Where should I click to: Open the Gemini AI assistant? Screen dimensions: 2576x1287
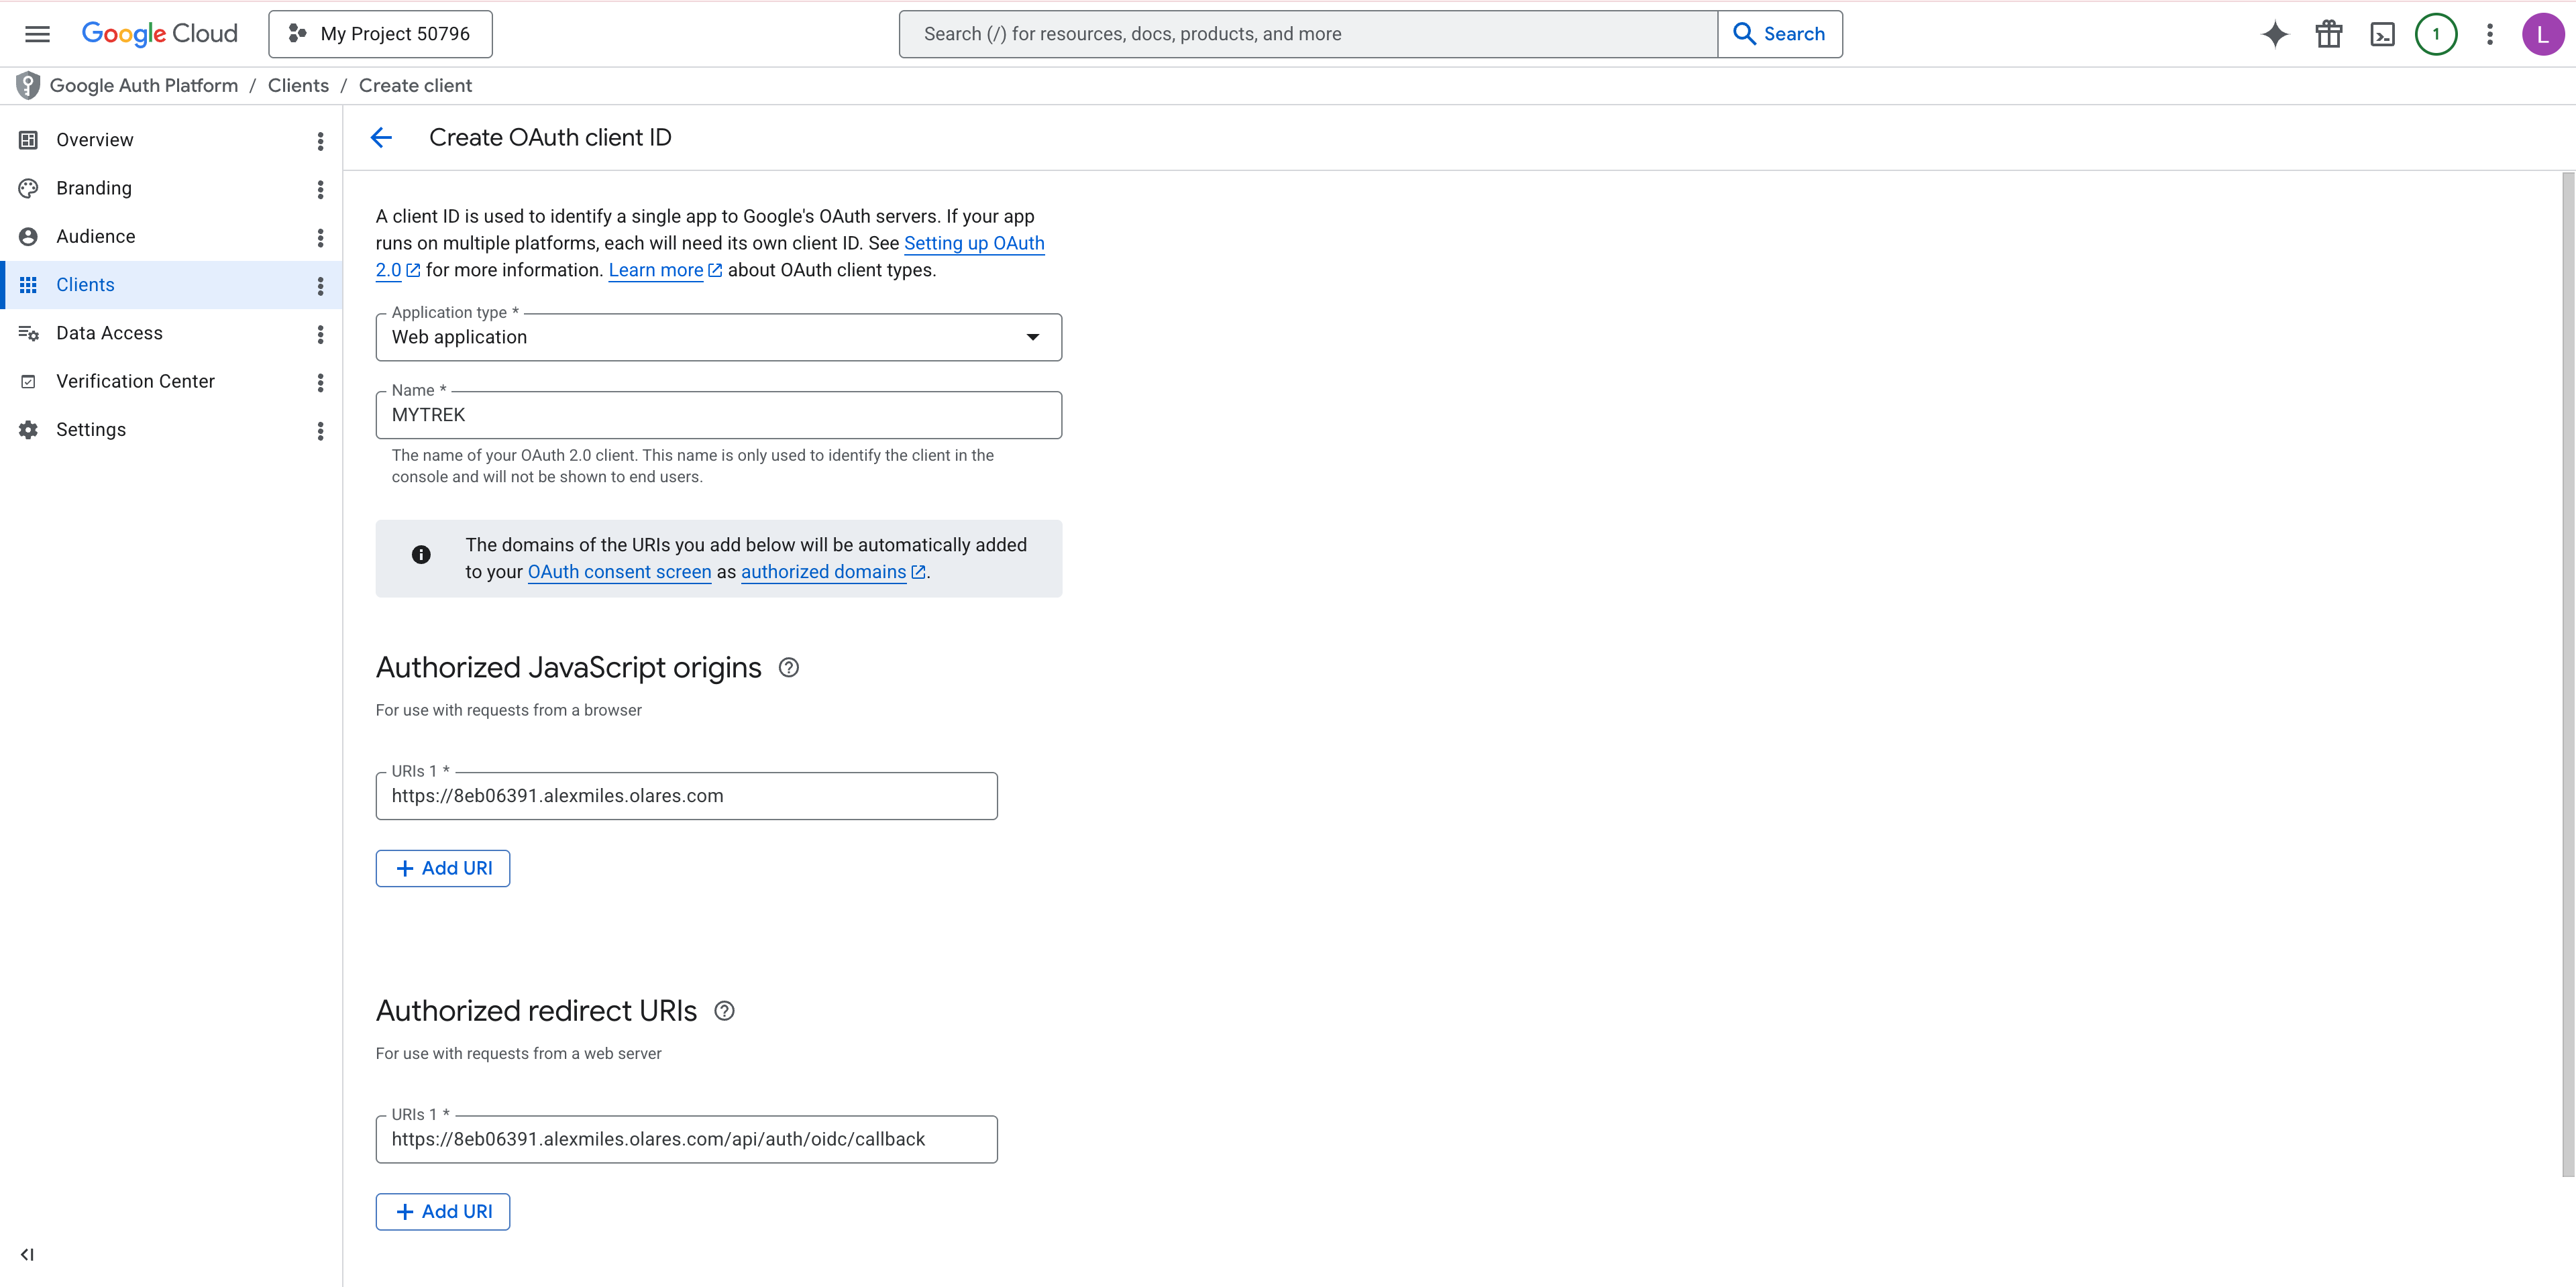click(2274, 33)
